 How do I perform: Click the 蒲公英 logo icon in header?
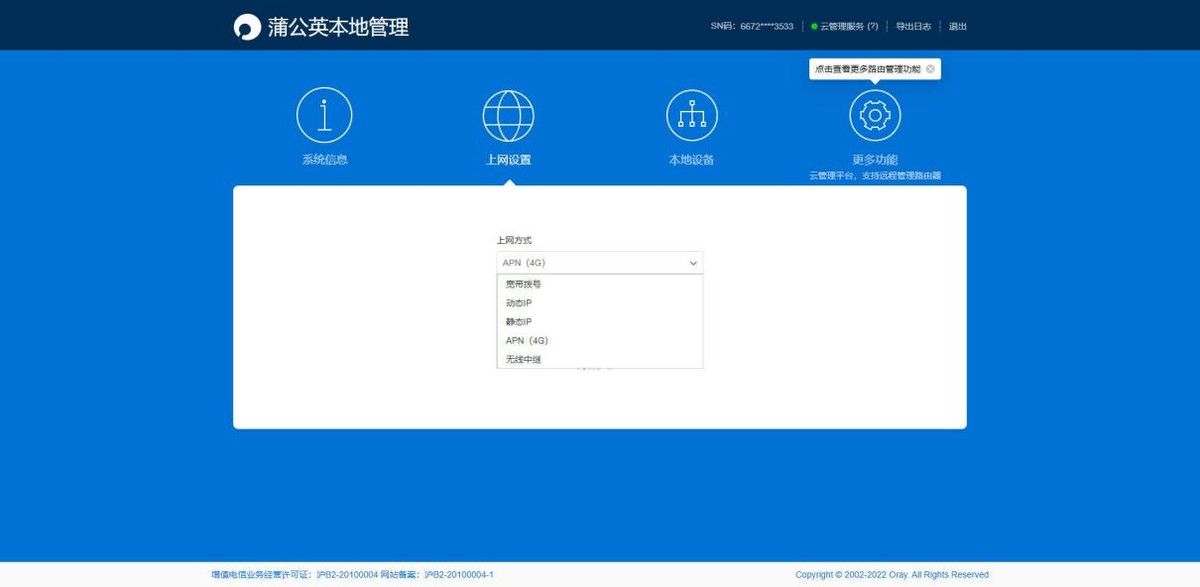(247, 27)
